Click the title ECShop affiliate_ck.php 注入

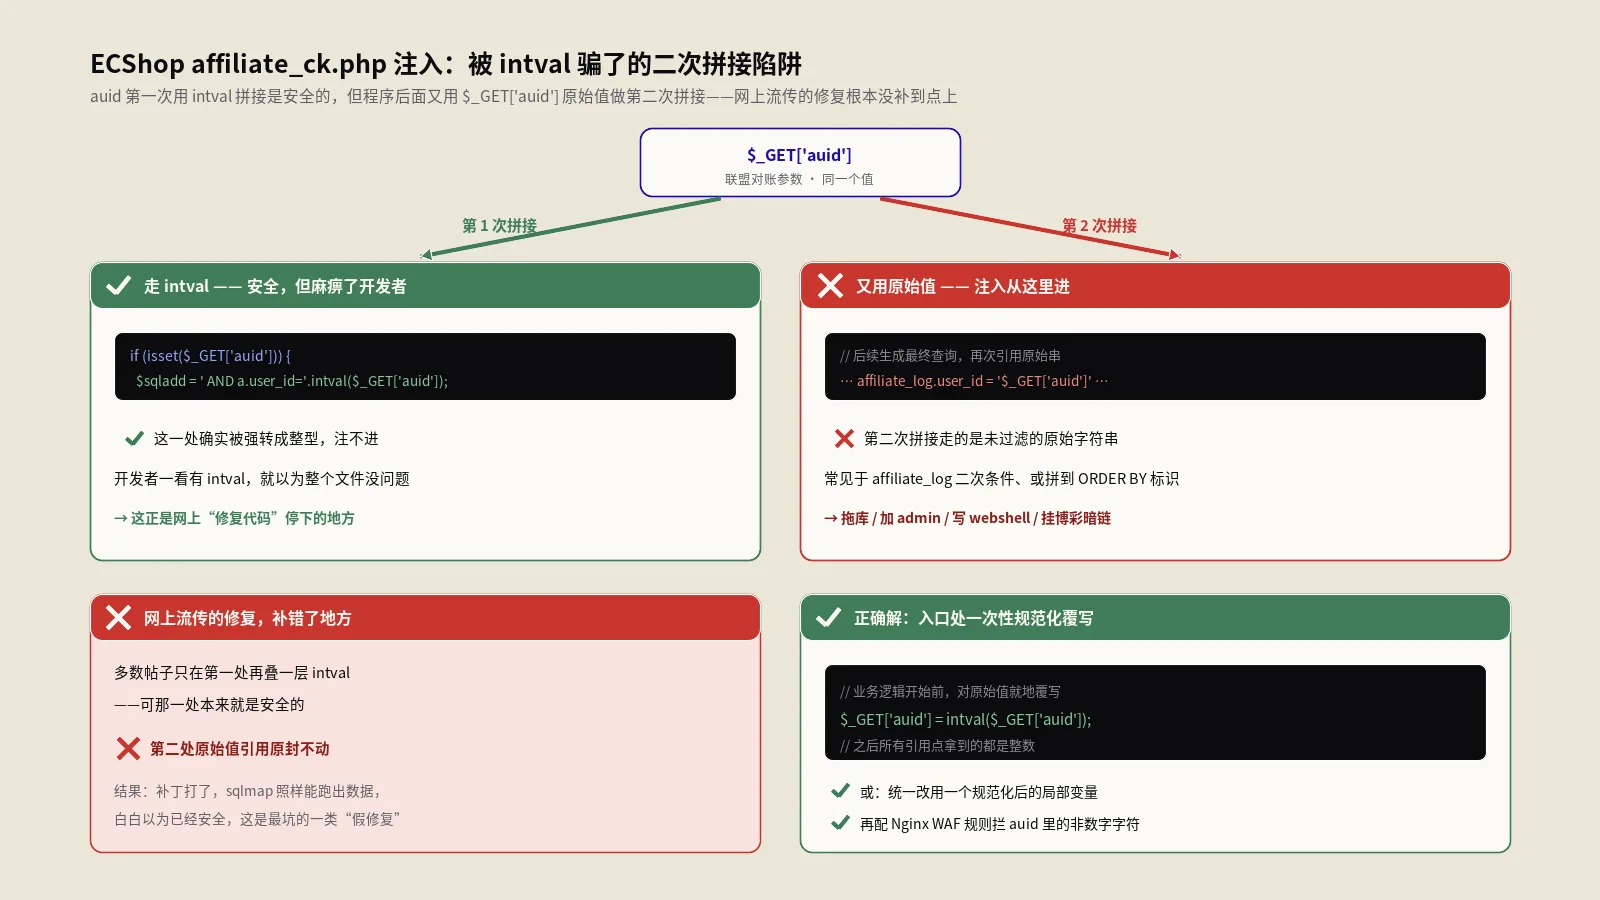point(446,64)
